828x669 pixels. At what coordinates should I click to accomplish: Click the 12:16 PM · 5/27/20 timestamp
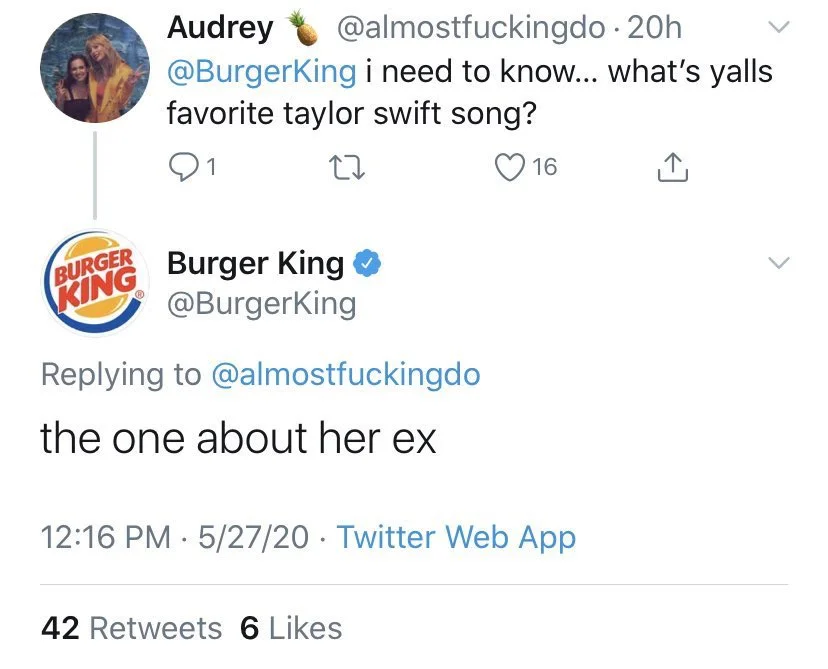coord(175,537)
